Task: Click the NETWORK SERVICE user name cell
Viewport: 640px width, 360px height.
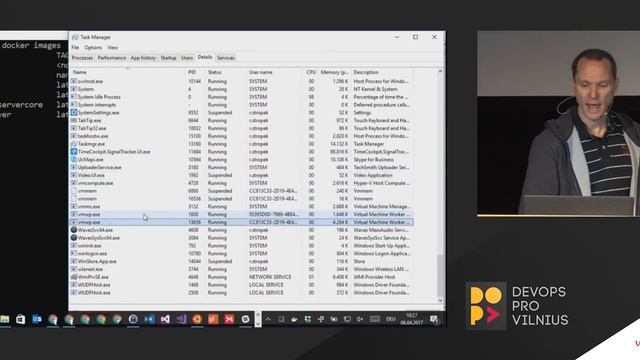Action: point(270,277)
